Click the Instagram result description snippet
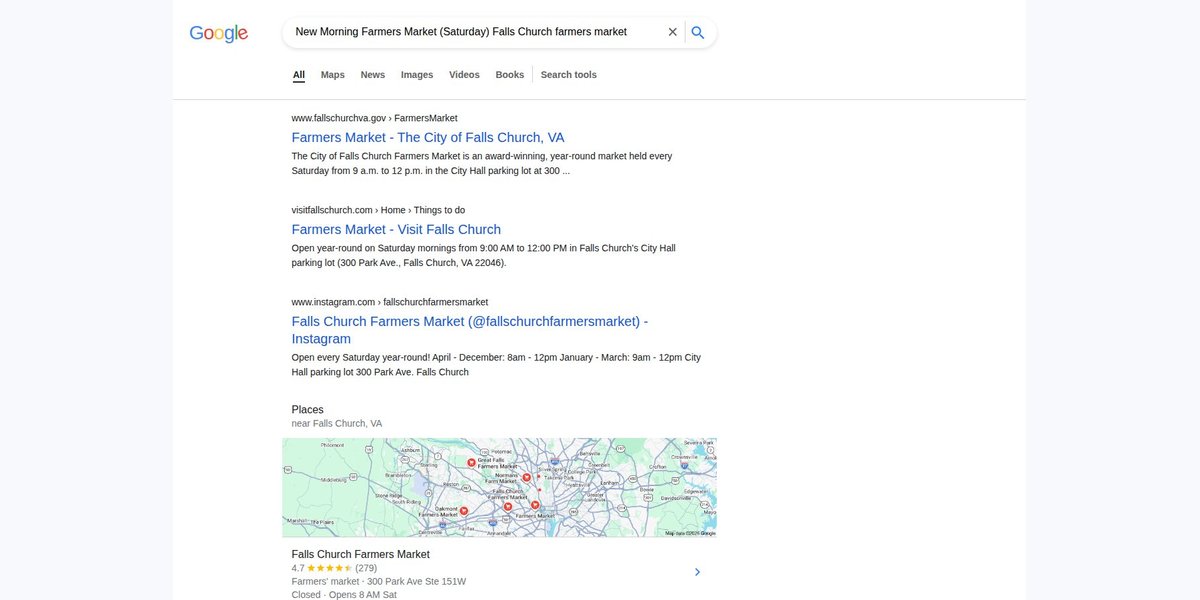 point(496,365)
